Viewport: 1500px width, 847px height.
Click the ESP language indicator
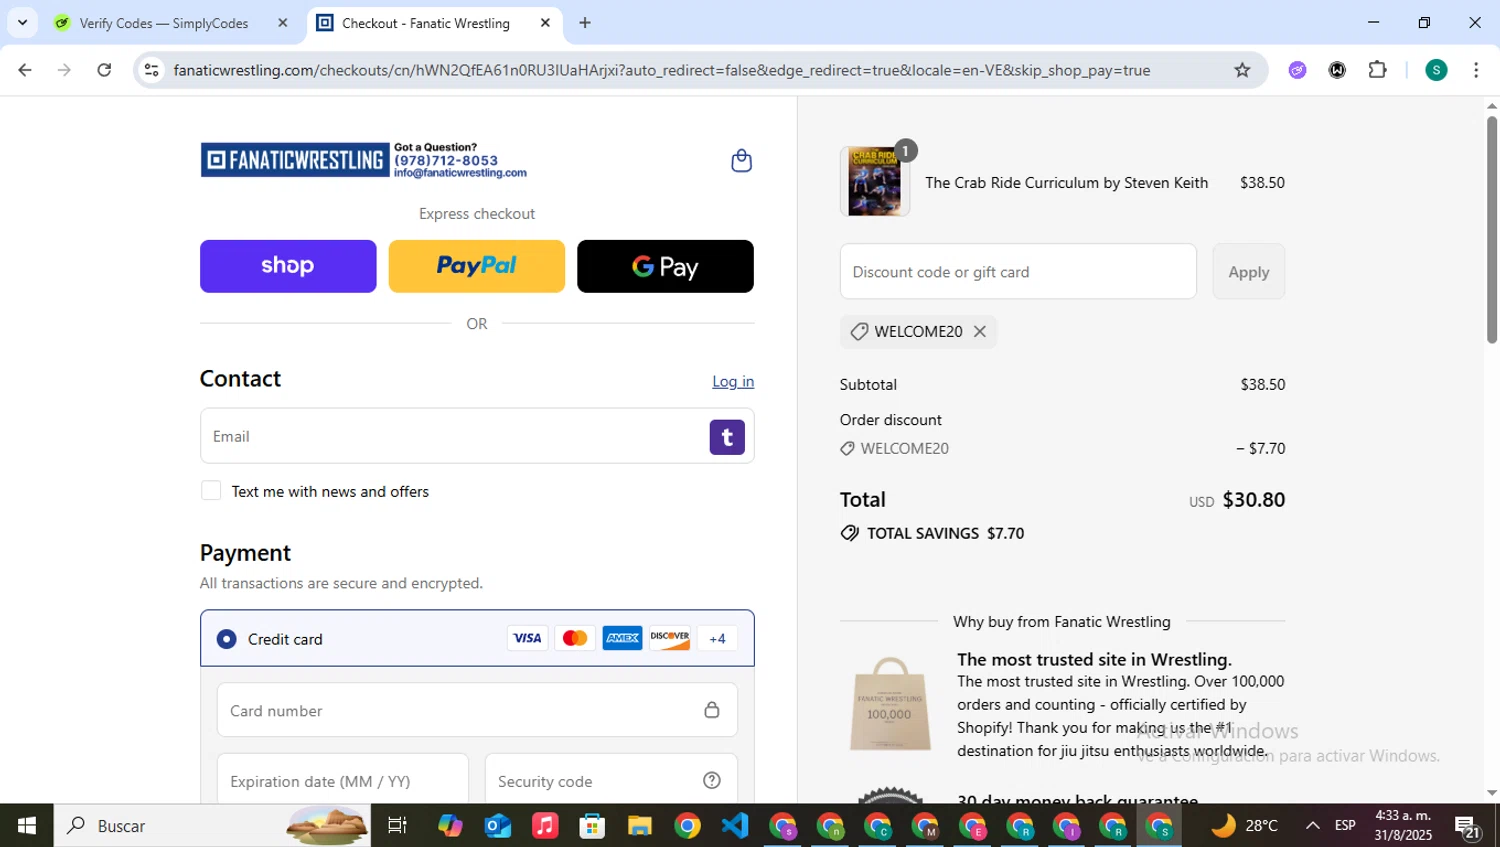click(1345, 826)
